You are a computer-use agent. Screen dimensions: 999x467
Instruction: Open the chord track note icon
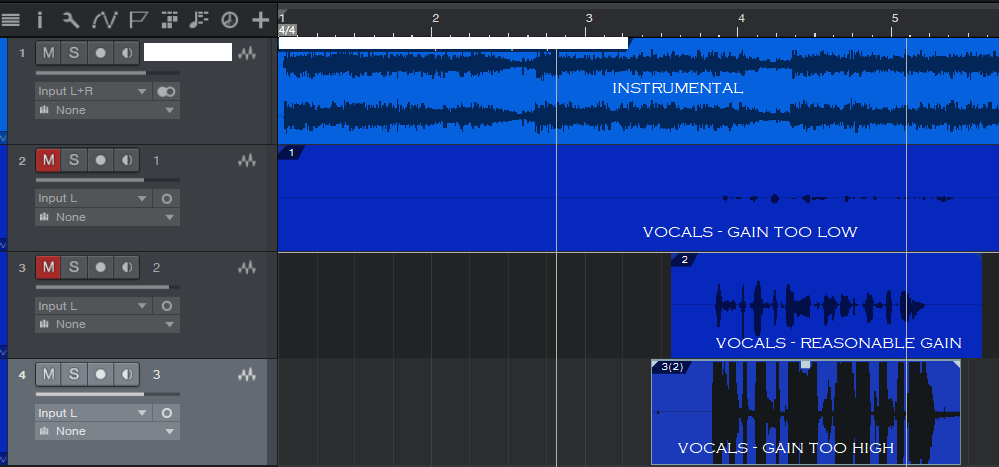point(199,20)
